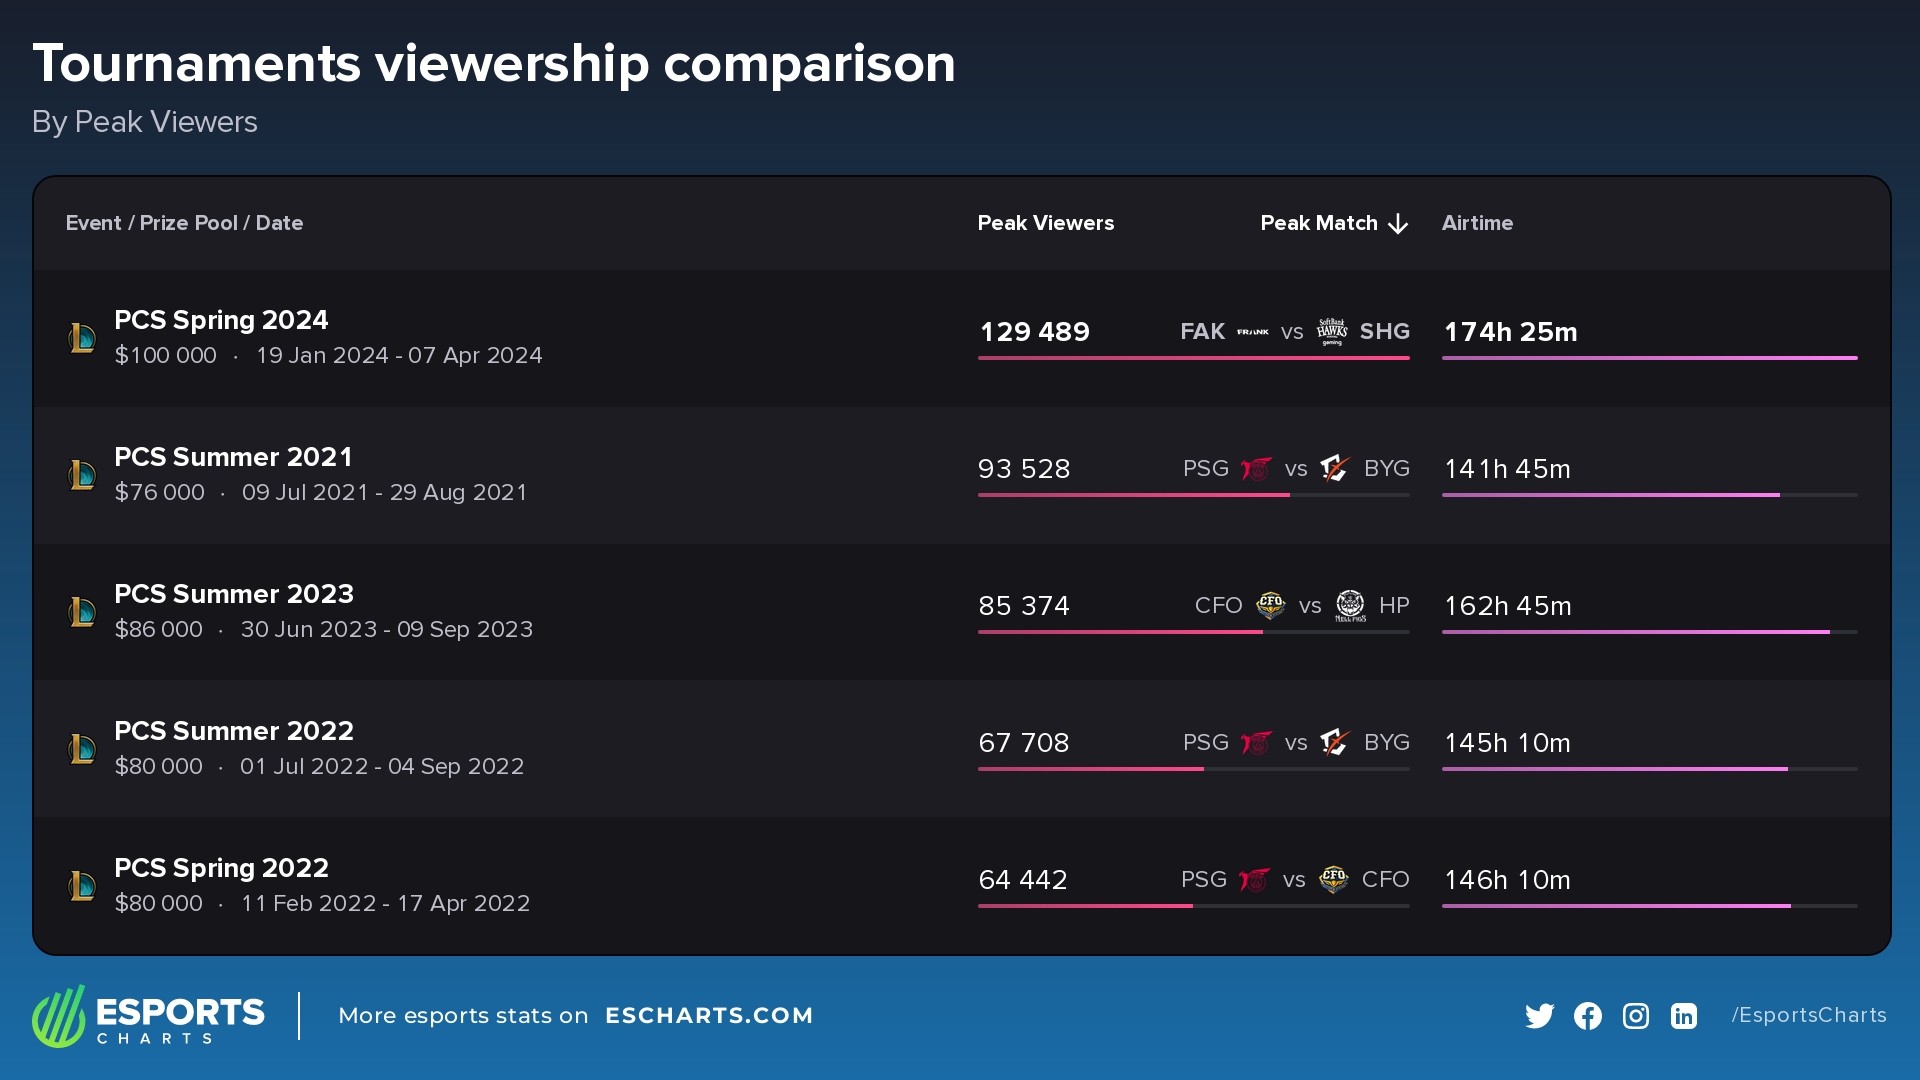1920x1080 pixels.
Task: Click the peak viewers value 67 708
Action: 1024,743
